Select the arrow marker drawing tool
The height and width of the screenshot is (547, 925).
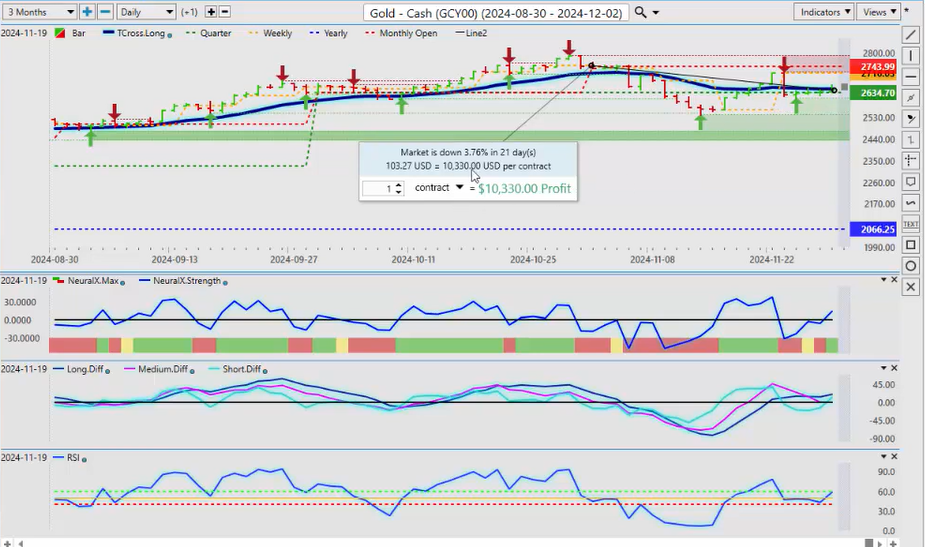point(911,119)
